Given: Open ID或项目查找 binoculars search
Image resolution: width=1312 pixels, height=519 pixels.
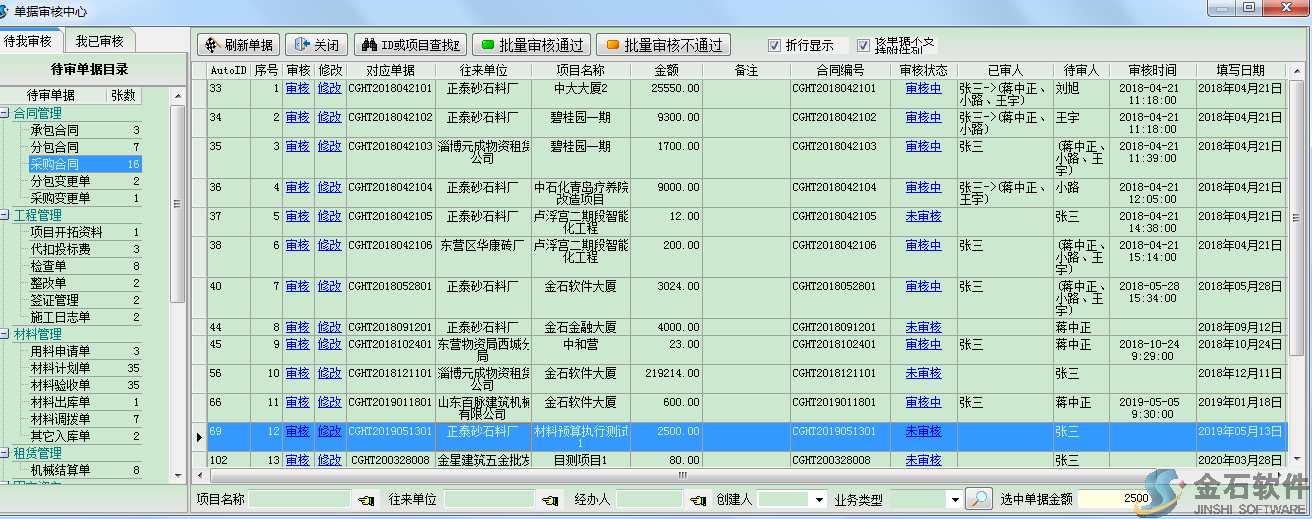Looking at the screenshot, I should [x=410, y=45].
